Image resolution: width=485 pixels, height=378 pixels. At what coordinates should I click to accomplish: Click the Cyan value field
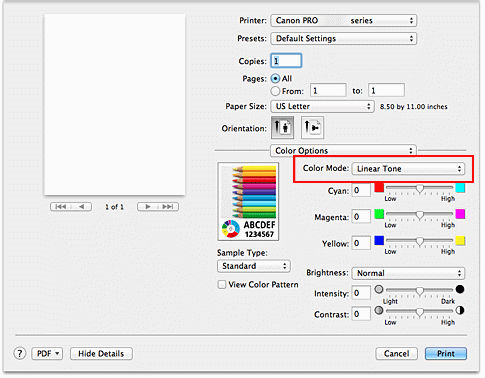coord(361,190)
